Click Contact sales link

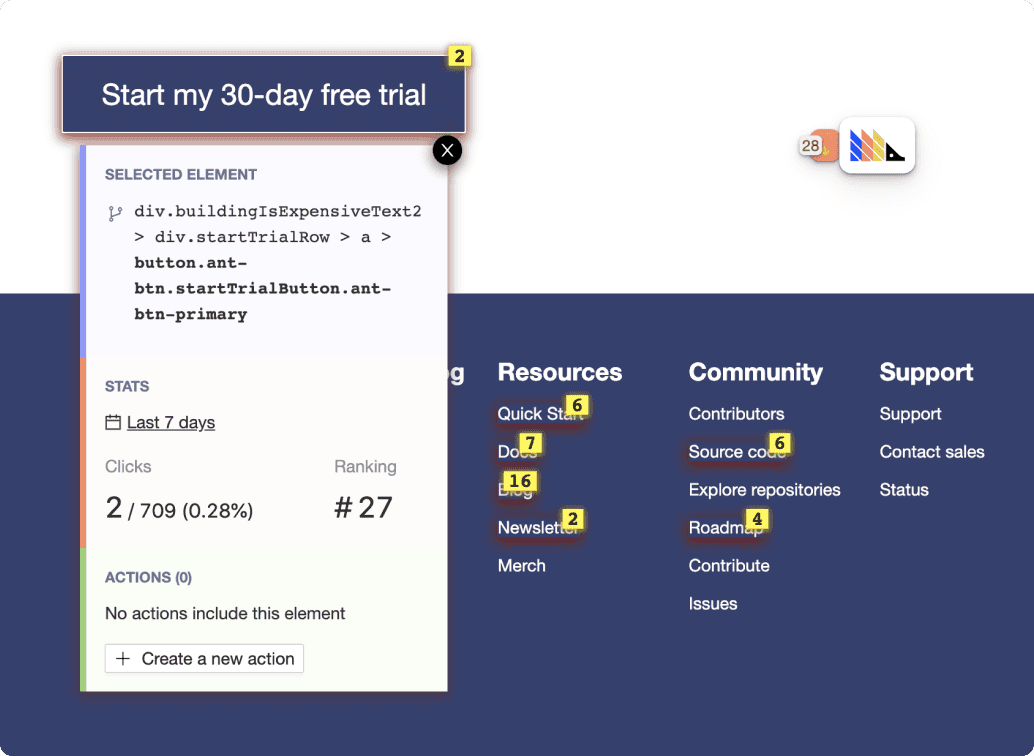tap(931, 452)
